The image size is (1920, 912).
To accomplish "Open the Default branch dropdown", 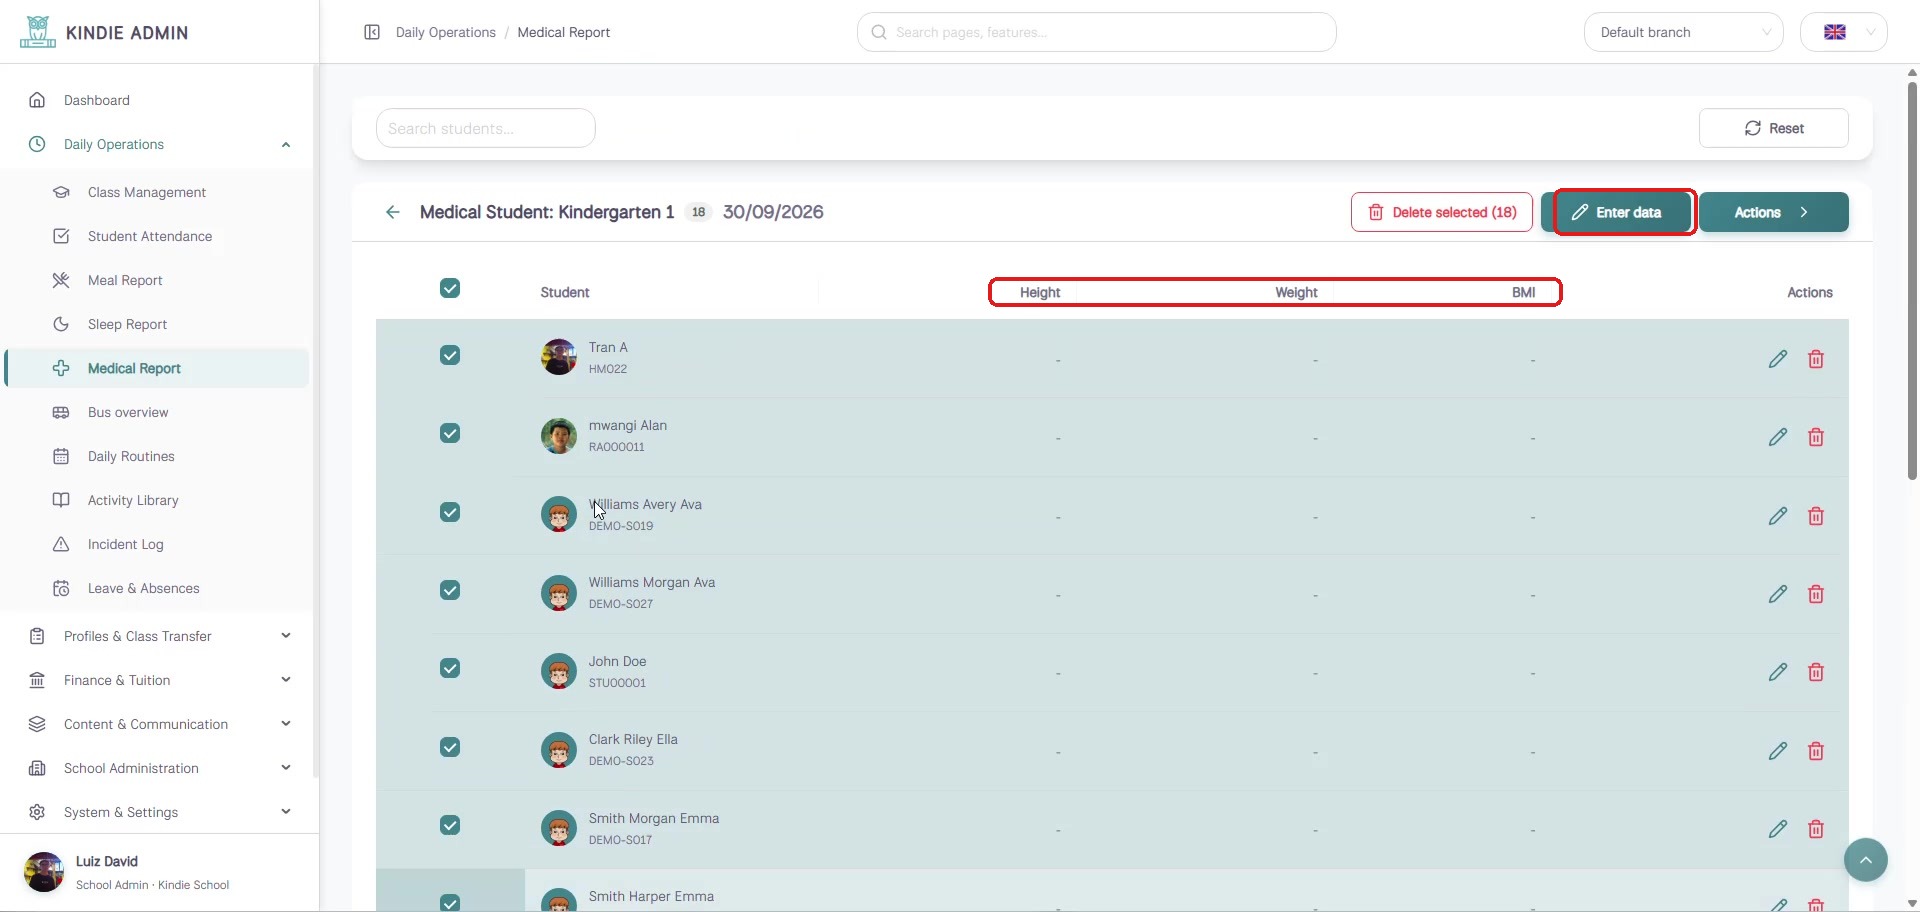I will pos(1683,32).
